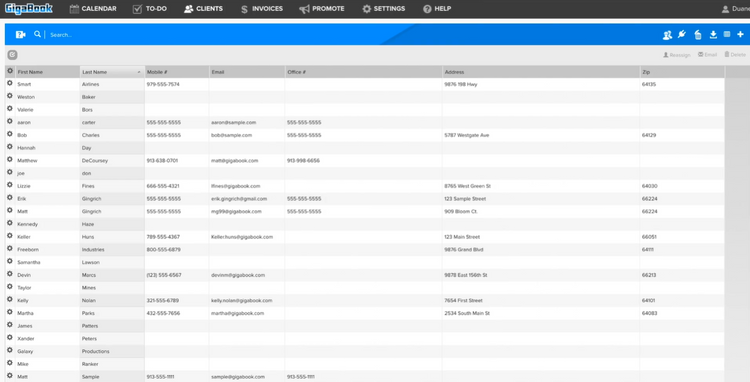Open gear menu for Weston Baker row

pos(10,96)
